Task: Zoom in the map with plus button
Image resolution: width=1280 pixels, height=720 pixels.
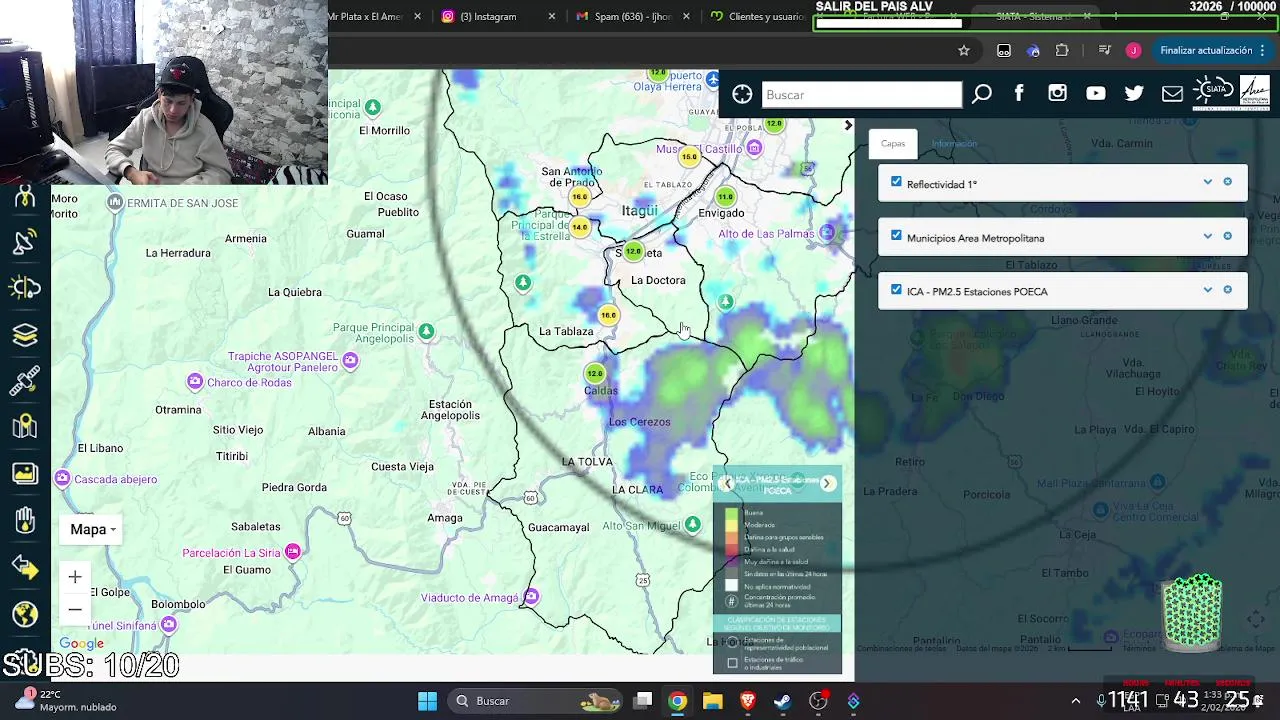Action: [x=75, y=577]
